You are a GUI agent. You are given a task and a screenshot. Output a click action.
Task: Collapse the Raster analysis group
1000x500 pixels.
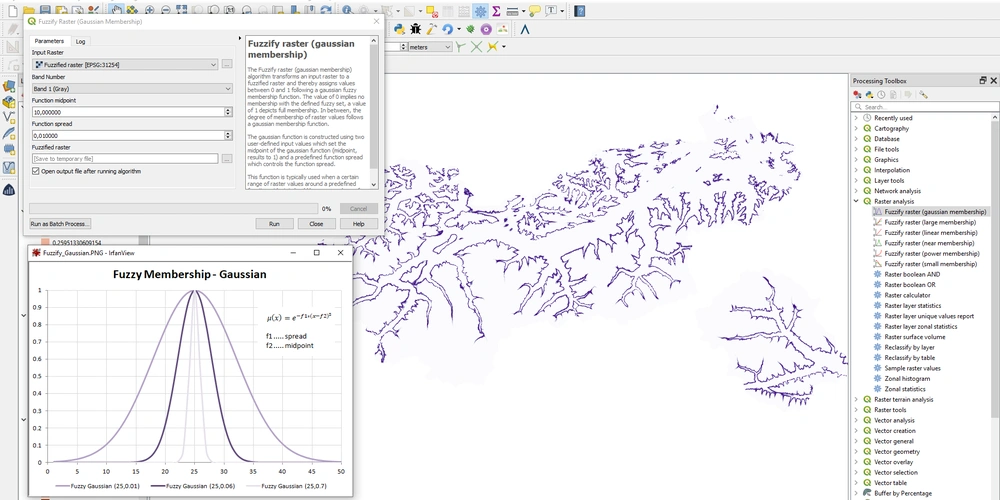857,201
